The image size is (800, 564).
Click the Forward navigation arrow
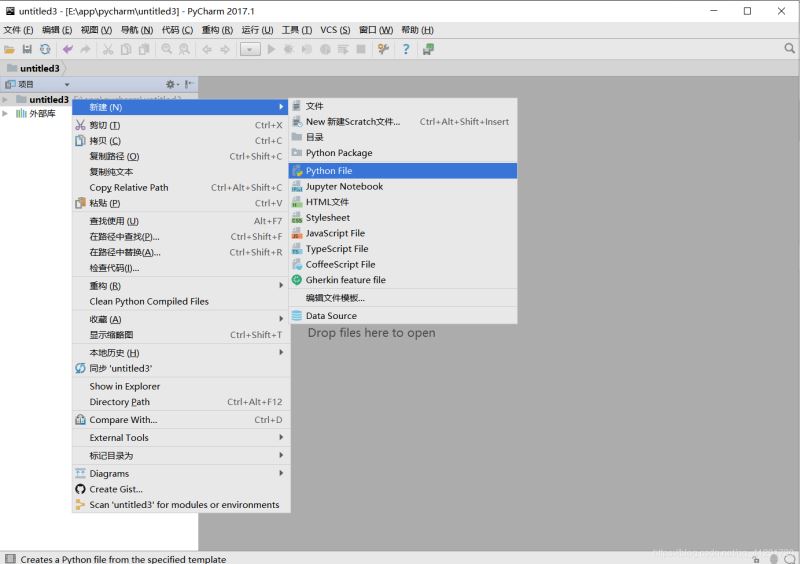coord(225,50)
